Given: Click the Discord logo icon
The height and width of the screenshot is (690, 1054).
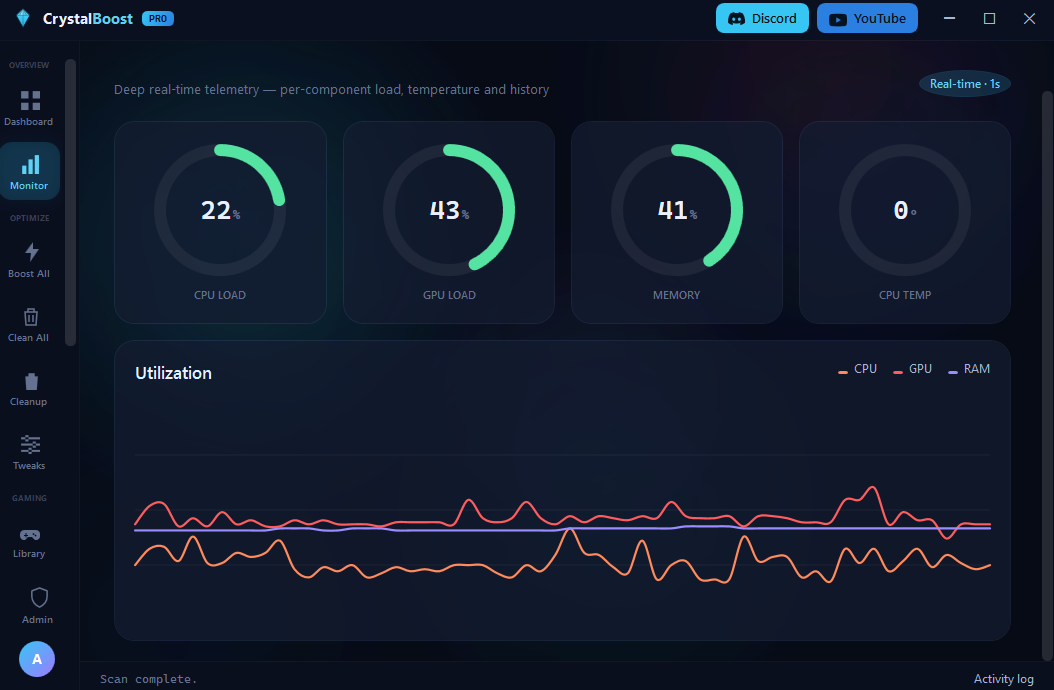Looking at the screenshot, I should tap(737, 19).
